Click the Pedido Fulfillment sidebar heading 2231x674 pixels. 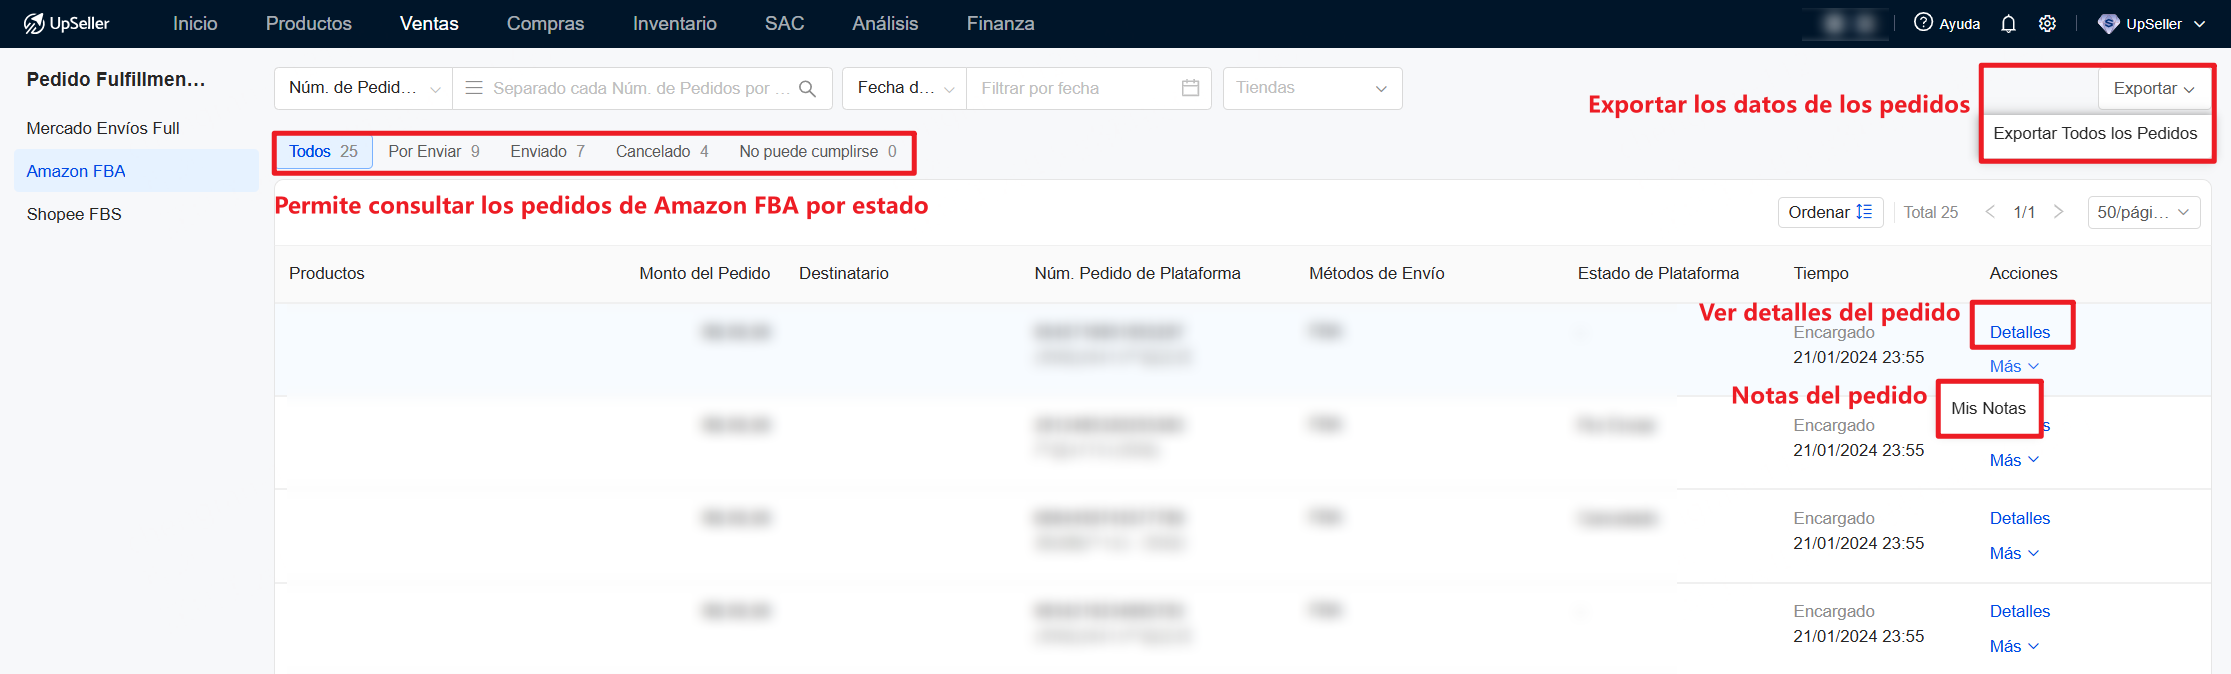point(116,79)
